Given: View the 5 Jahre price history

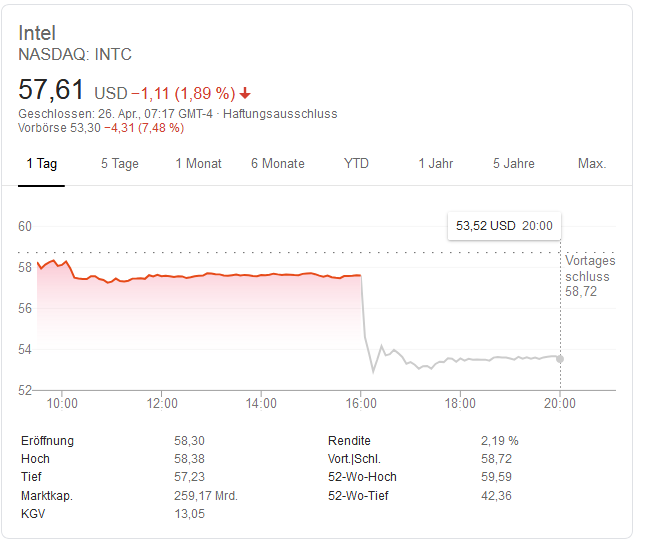Looking at the screenshot, I should coord(514,164).
